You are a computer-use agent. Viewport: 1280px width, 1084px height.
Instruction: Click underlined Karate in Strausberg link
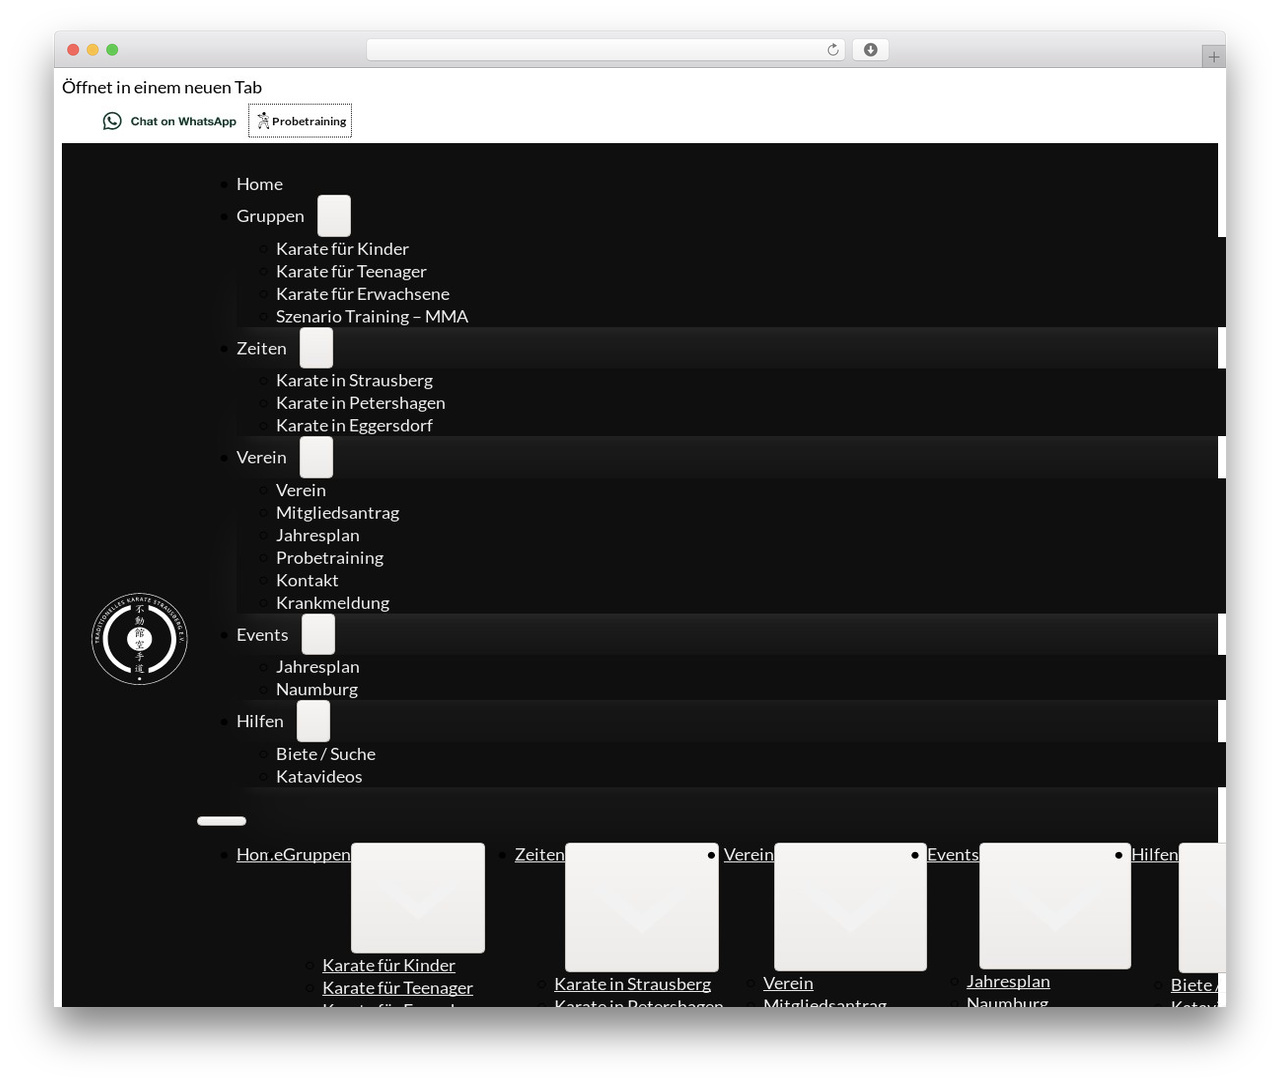633,984
